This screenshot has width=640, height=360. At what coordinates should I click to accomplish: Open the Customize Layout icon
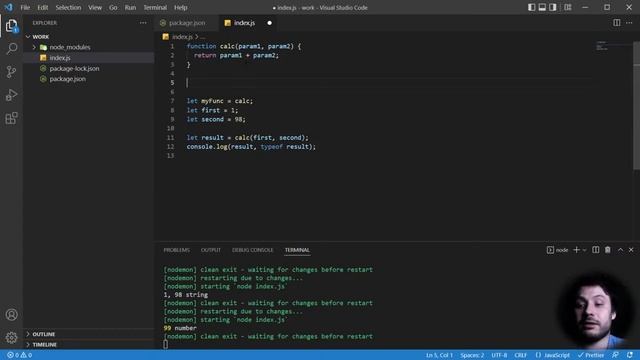coord(568,7)
